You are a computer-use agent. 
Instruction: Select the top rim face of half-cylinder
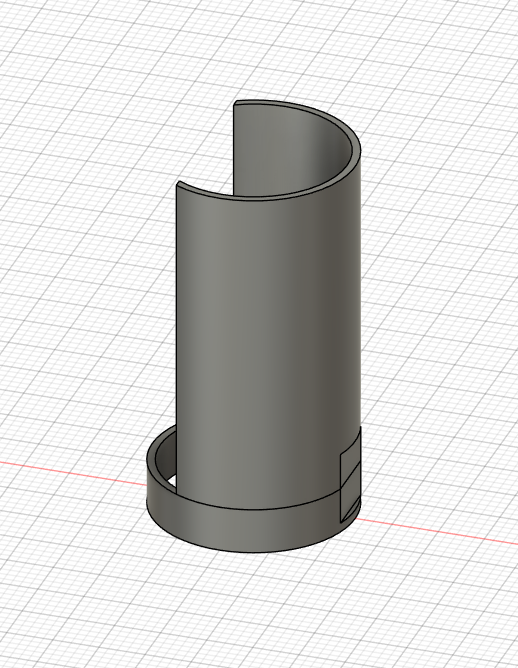[x=357, y=150]
